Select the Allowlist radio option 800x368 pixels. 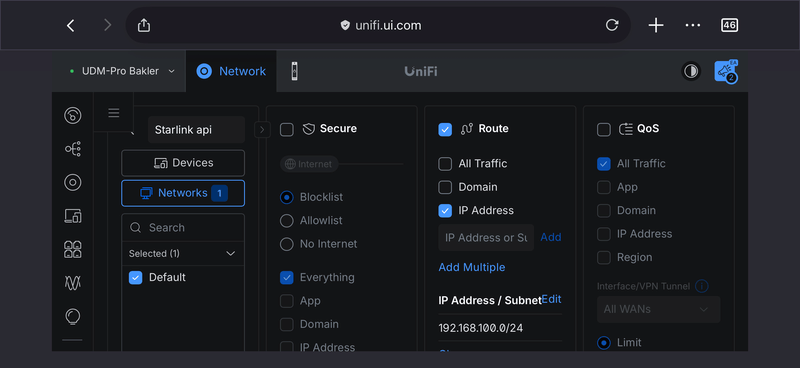pos(287,220)
